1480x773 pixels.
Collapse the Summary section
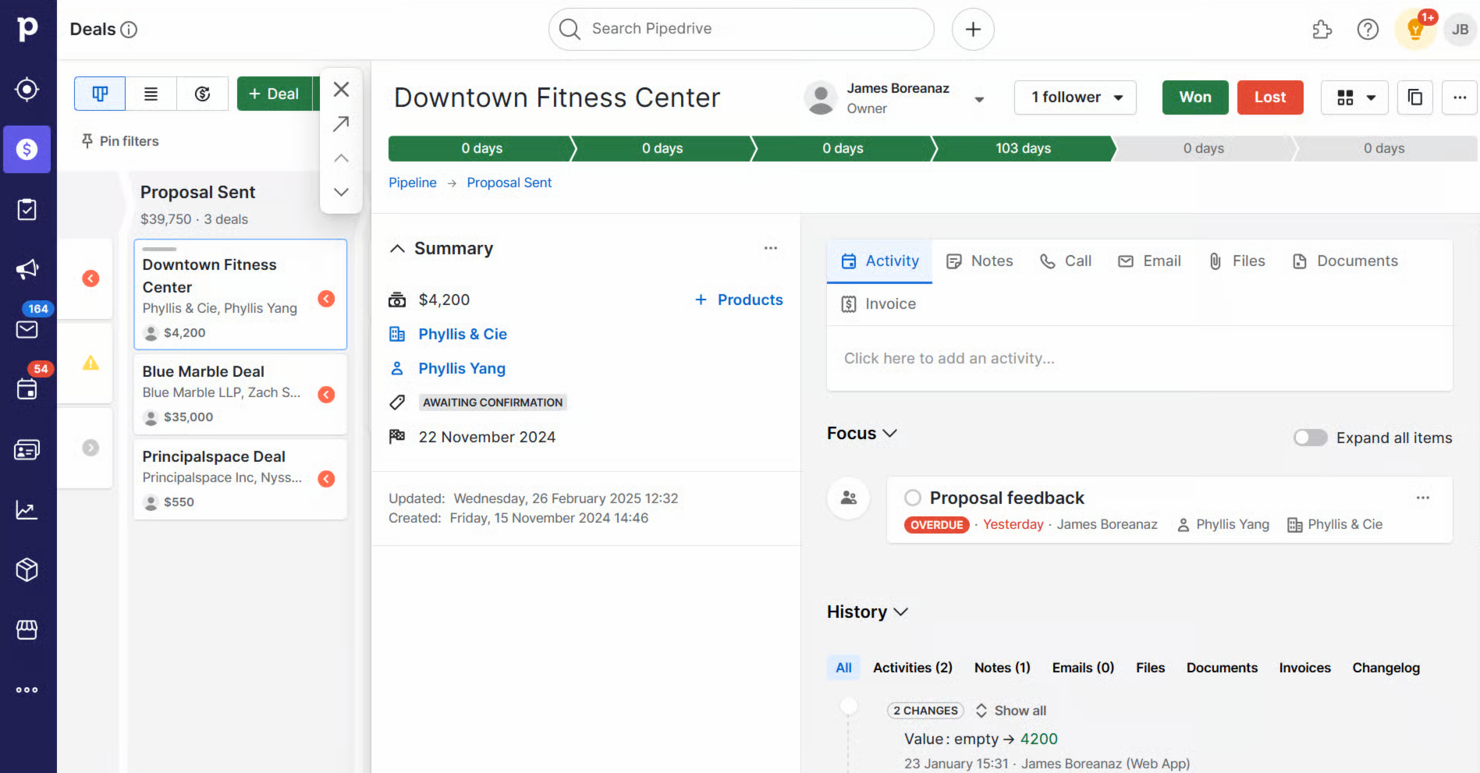397,248
